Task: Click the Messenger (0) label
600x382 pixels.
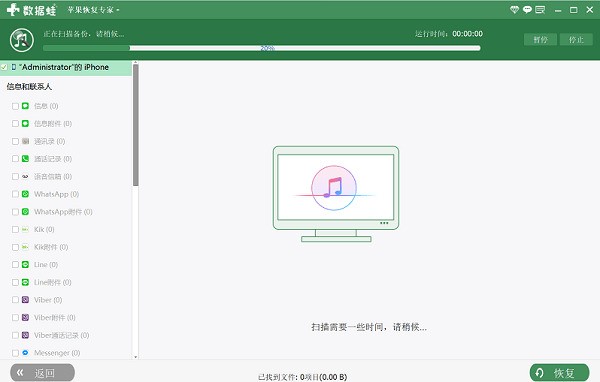Action: pyautogui.click(x=57, y=353)
